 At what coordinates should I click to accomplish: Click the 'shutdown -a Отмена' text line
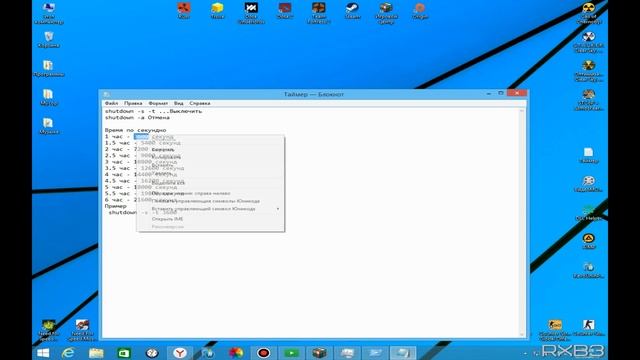point(137,118)
